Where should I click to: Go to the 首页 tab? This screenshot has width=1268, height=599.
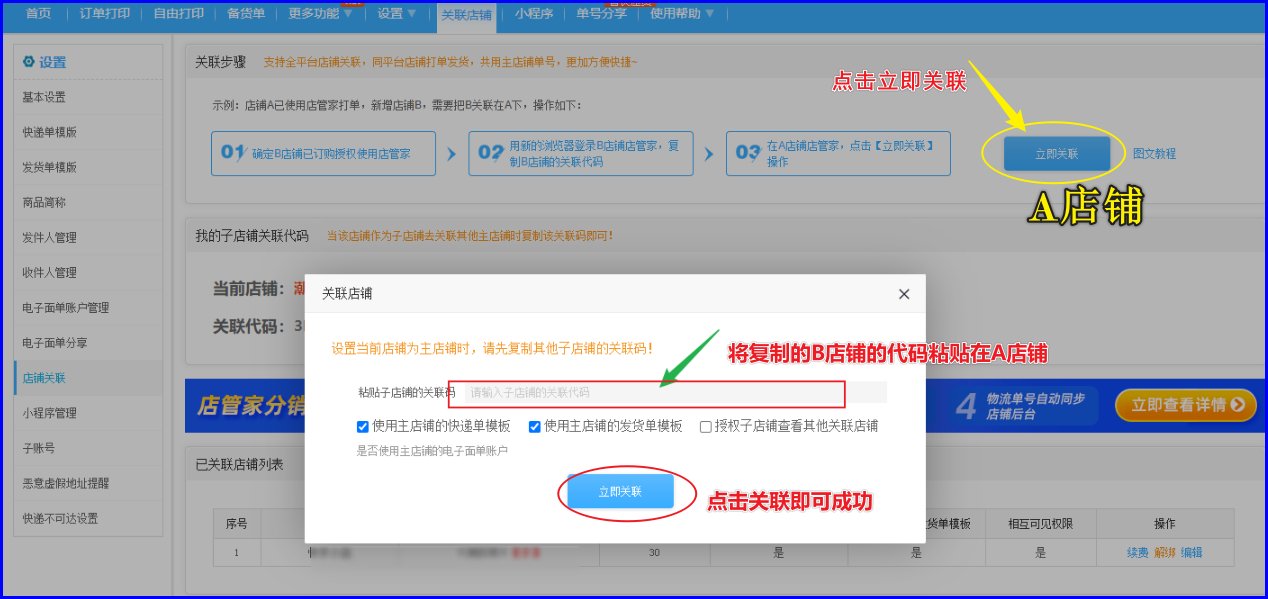38,14
